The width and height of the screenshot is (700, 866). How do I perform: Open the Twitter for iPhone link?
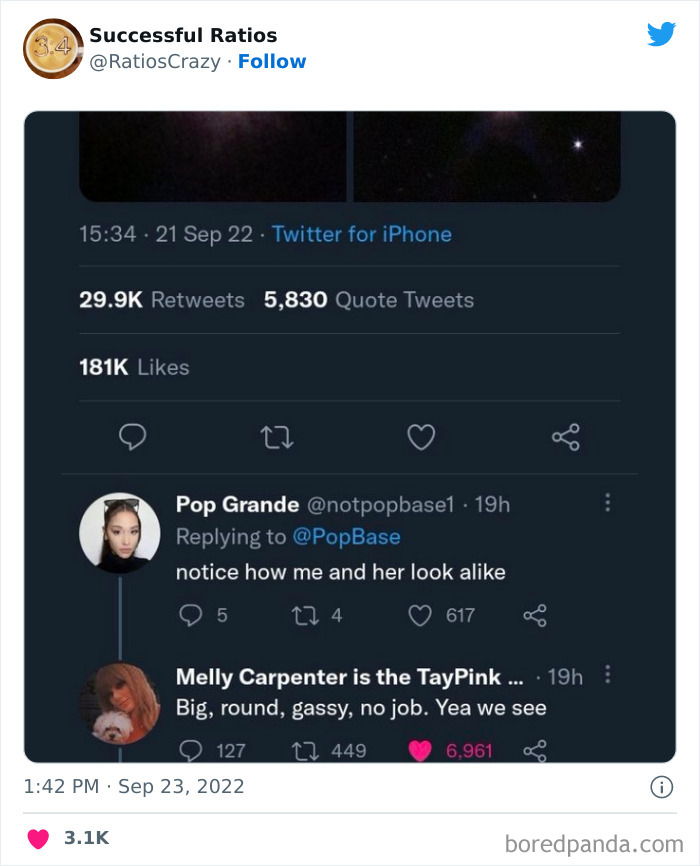point(361,234)
